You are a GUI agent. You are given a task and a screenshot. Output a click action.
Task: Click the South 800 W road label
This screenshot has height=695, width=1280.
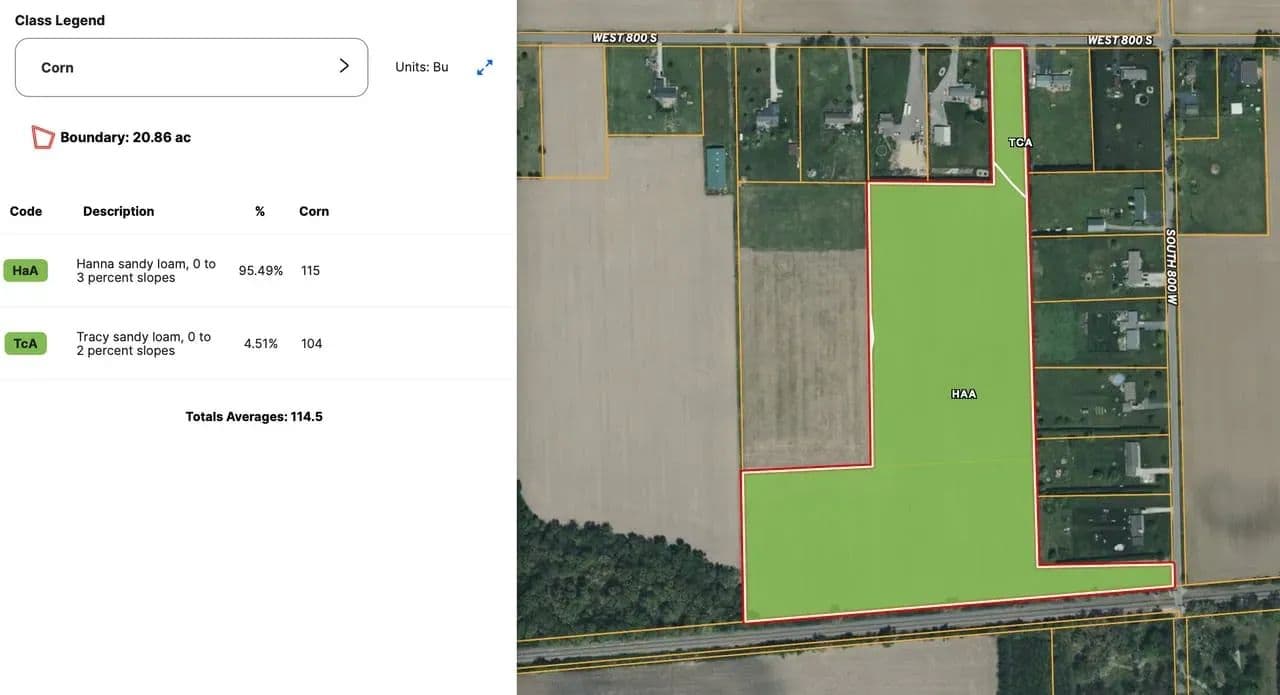[x=1171, y=267]
